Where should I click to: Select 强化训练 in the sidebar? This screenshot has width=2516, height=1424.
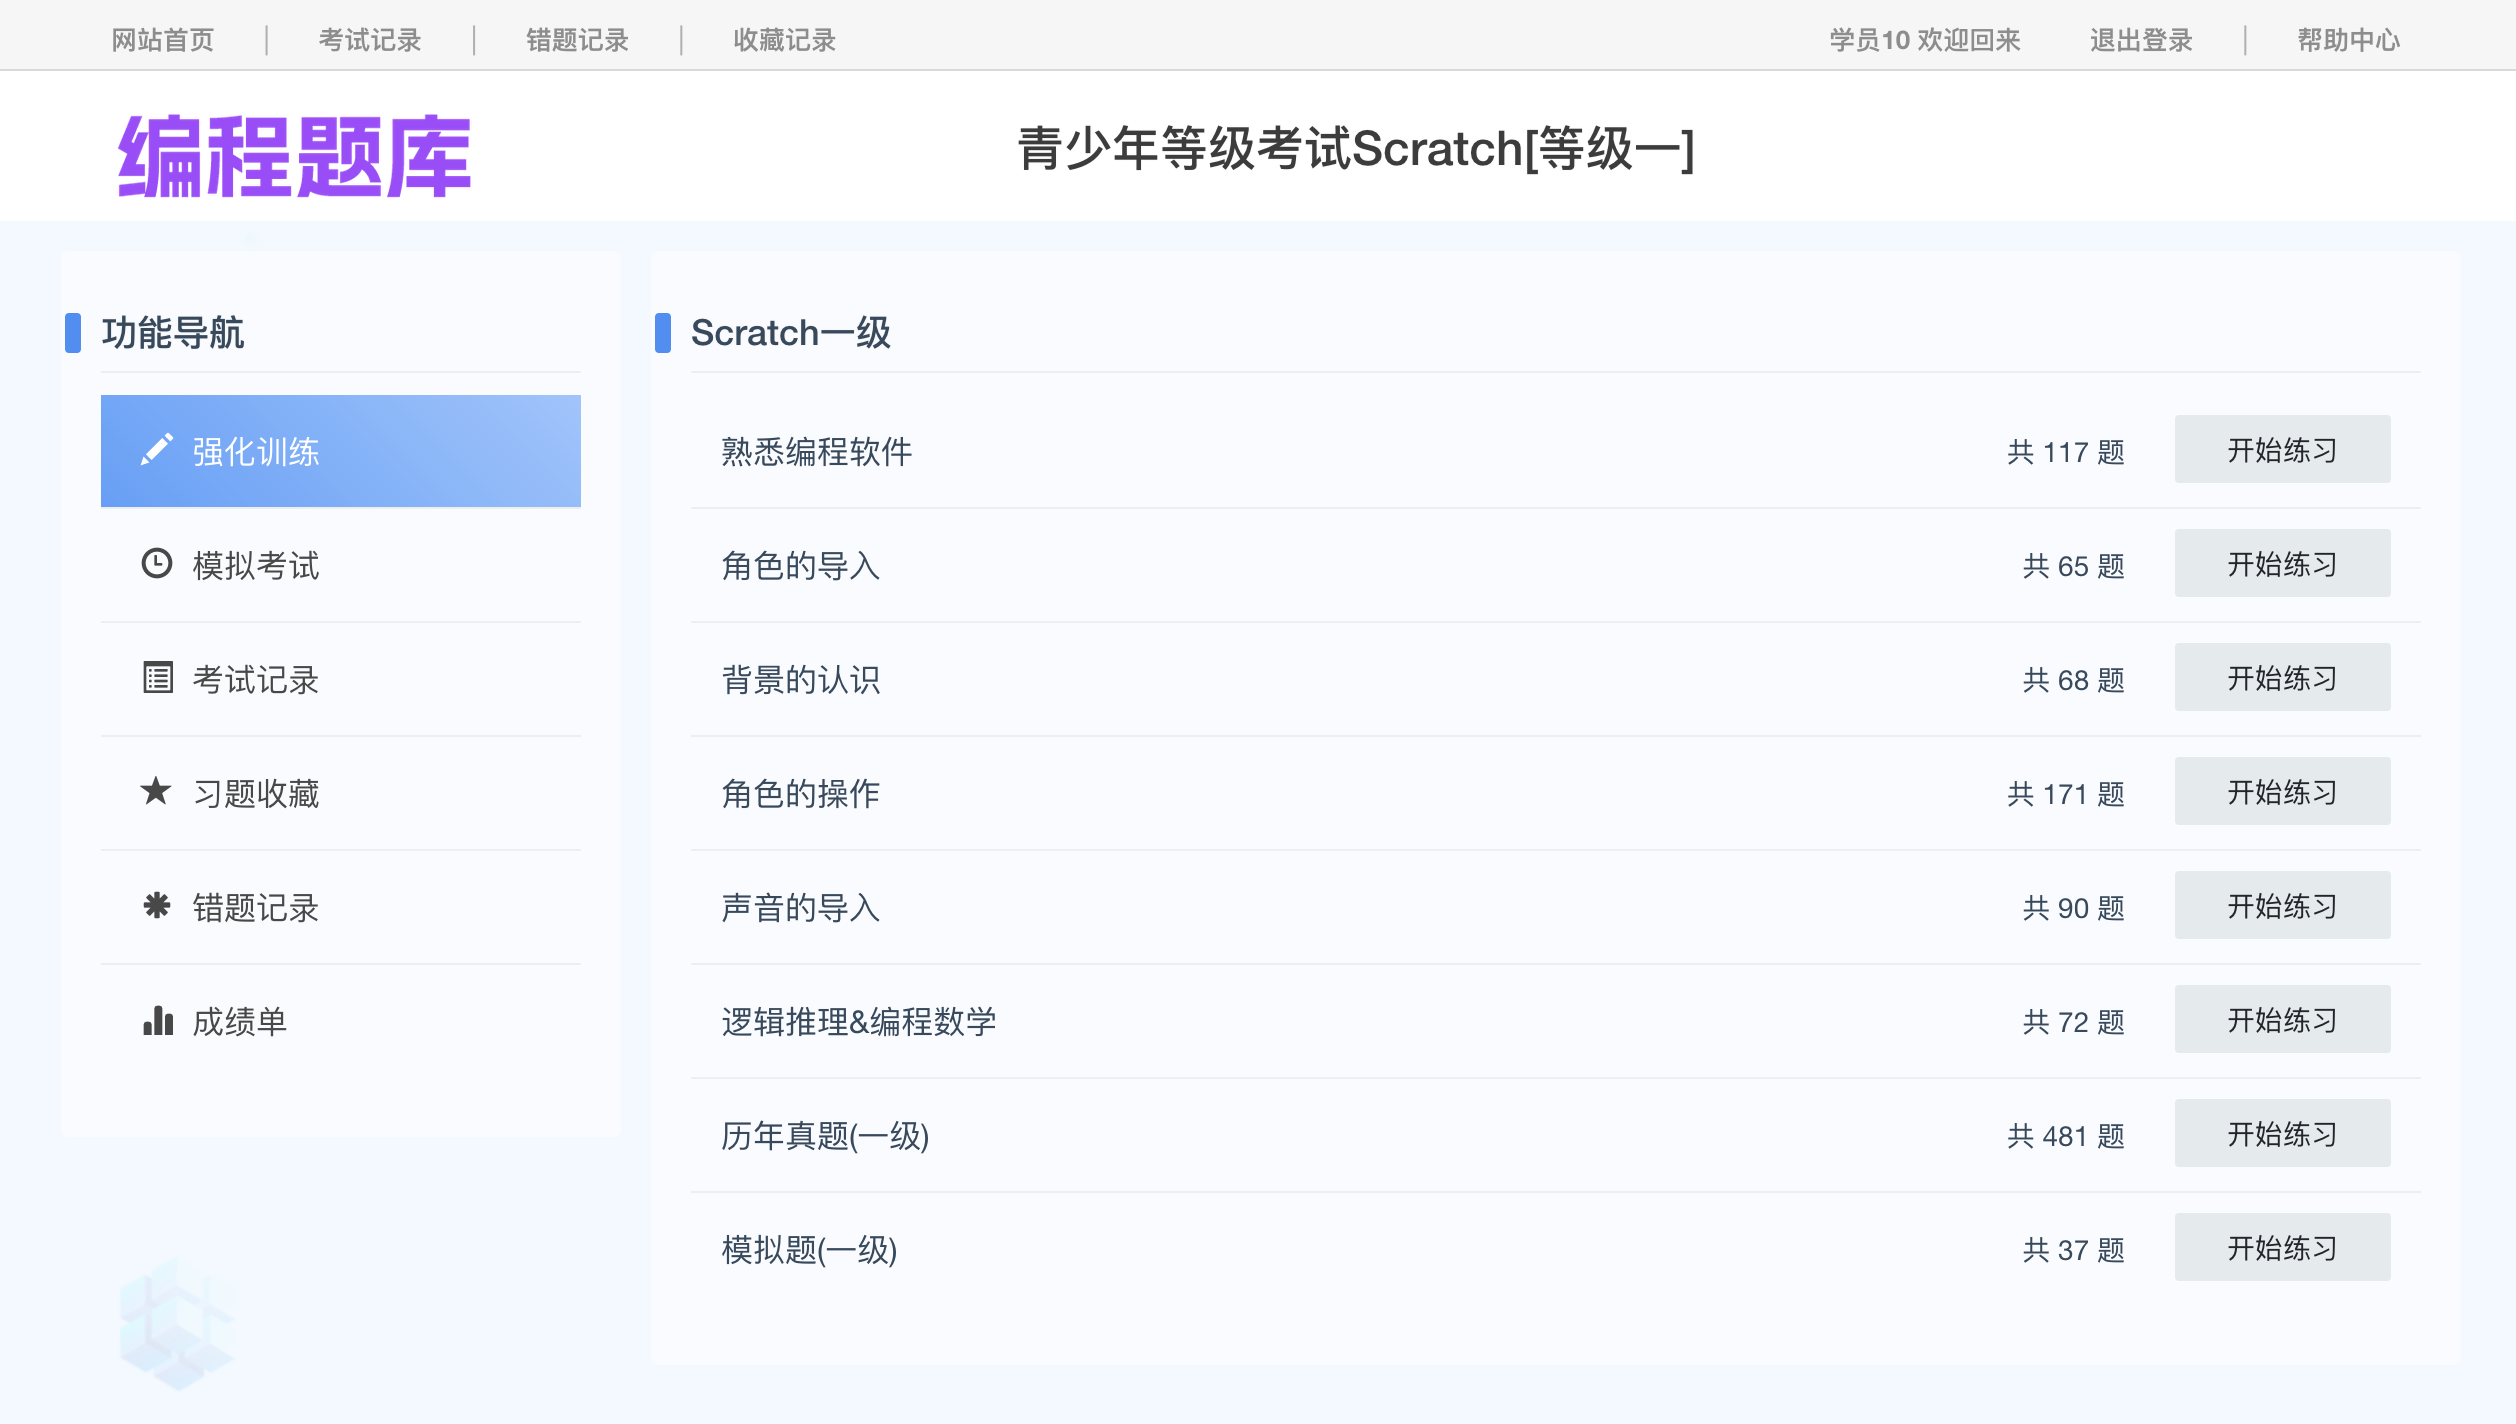coord(341,451)
